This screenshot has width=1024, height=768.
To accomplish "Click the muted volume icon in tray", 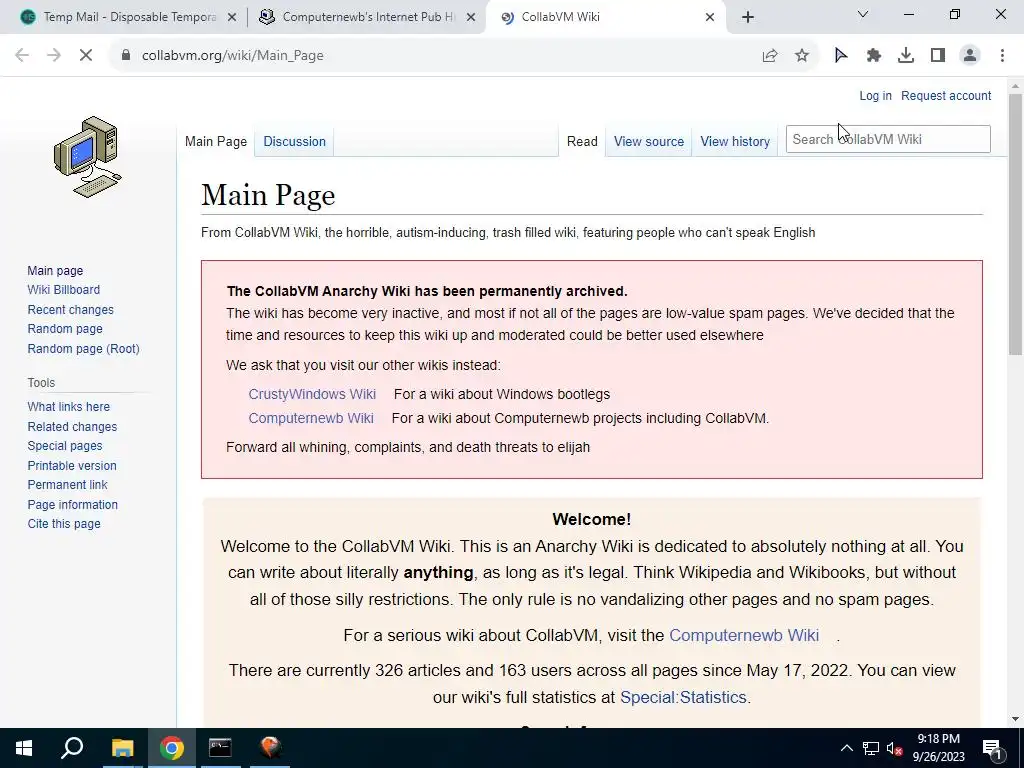I will click(894, 748).
